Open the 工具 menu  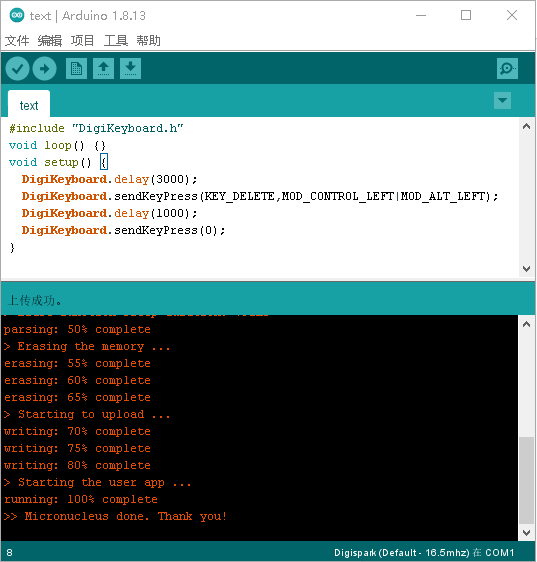point(115,41)
